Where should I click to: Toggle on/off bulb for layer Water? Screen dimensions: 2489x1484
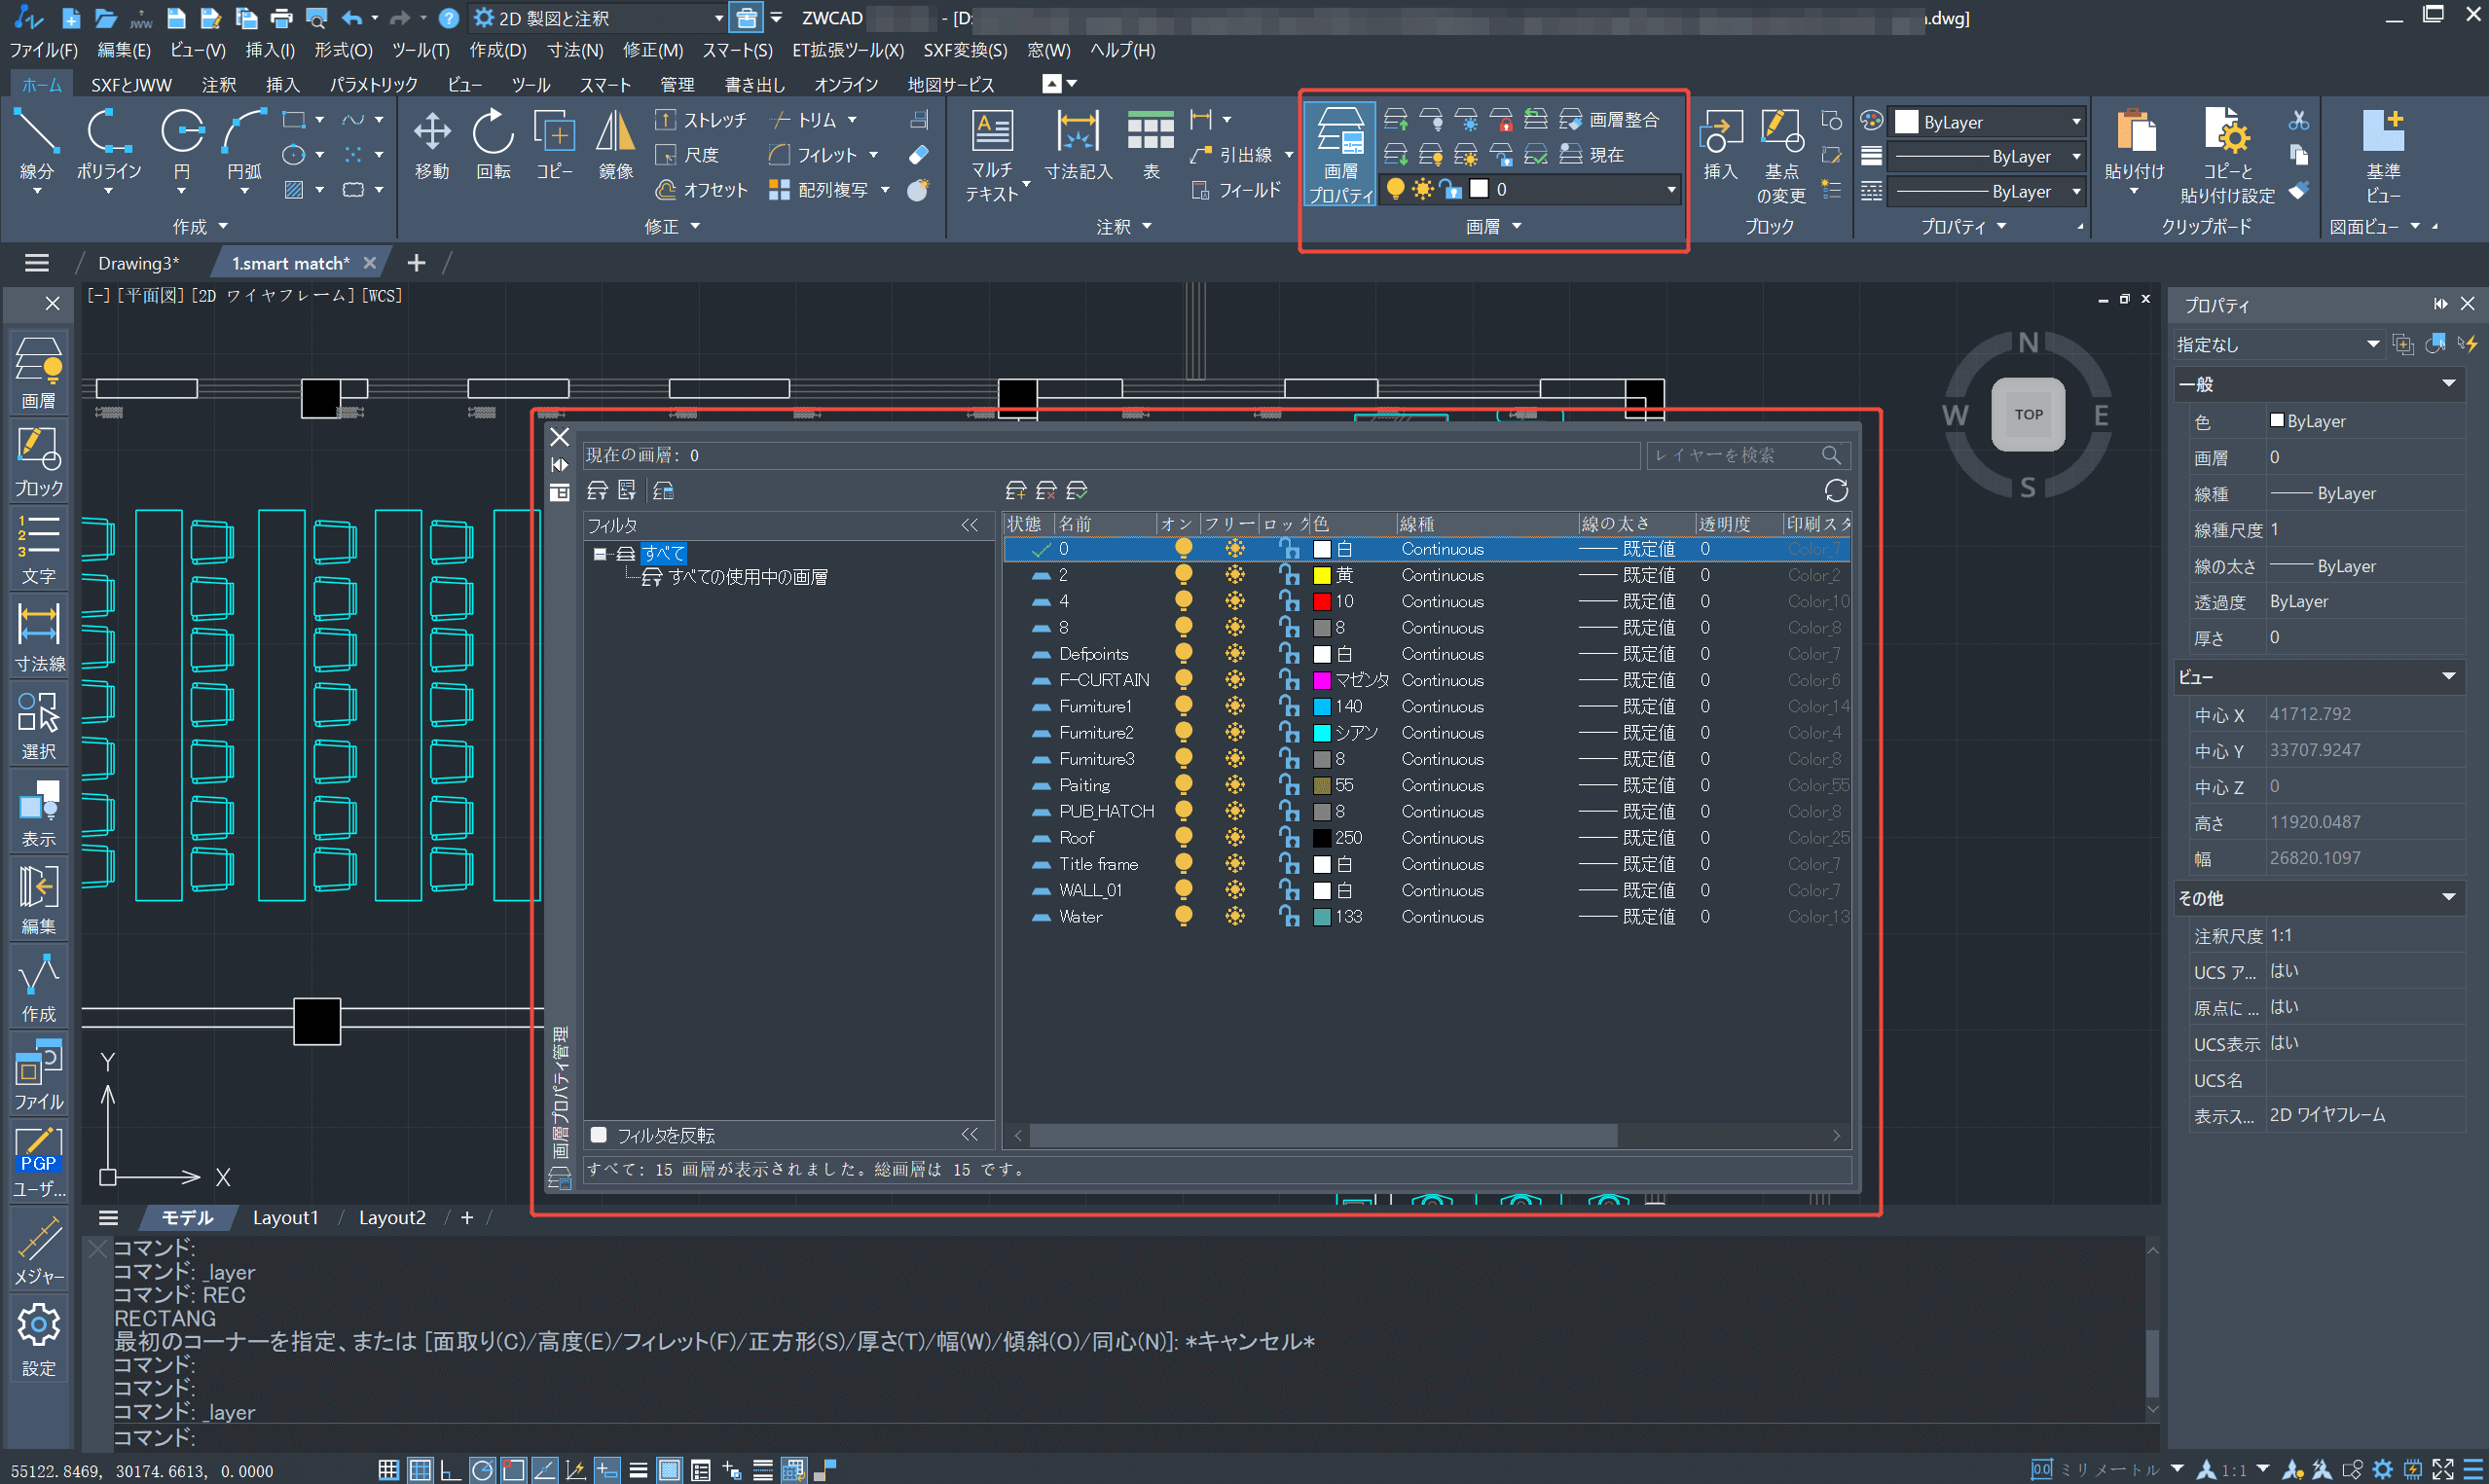[x=1183, y=916]
